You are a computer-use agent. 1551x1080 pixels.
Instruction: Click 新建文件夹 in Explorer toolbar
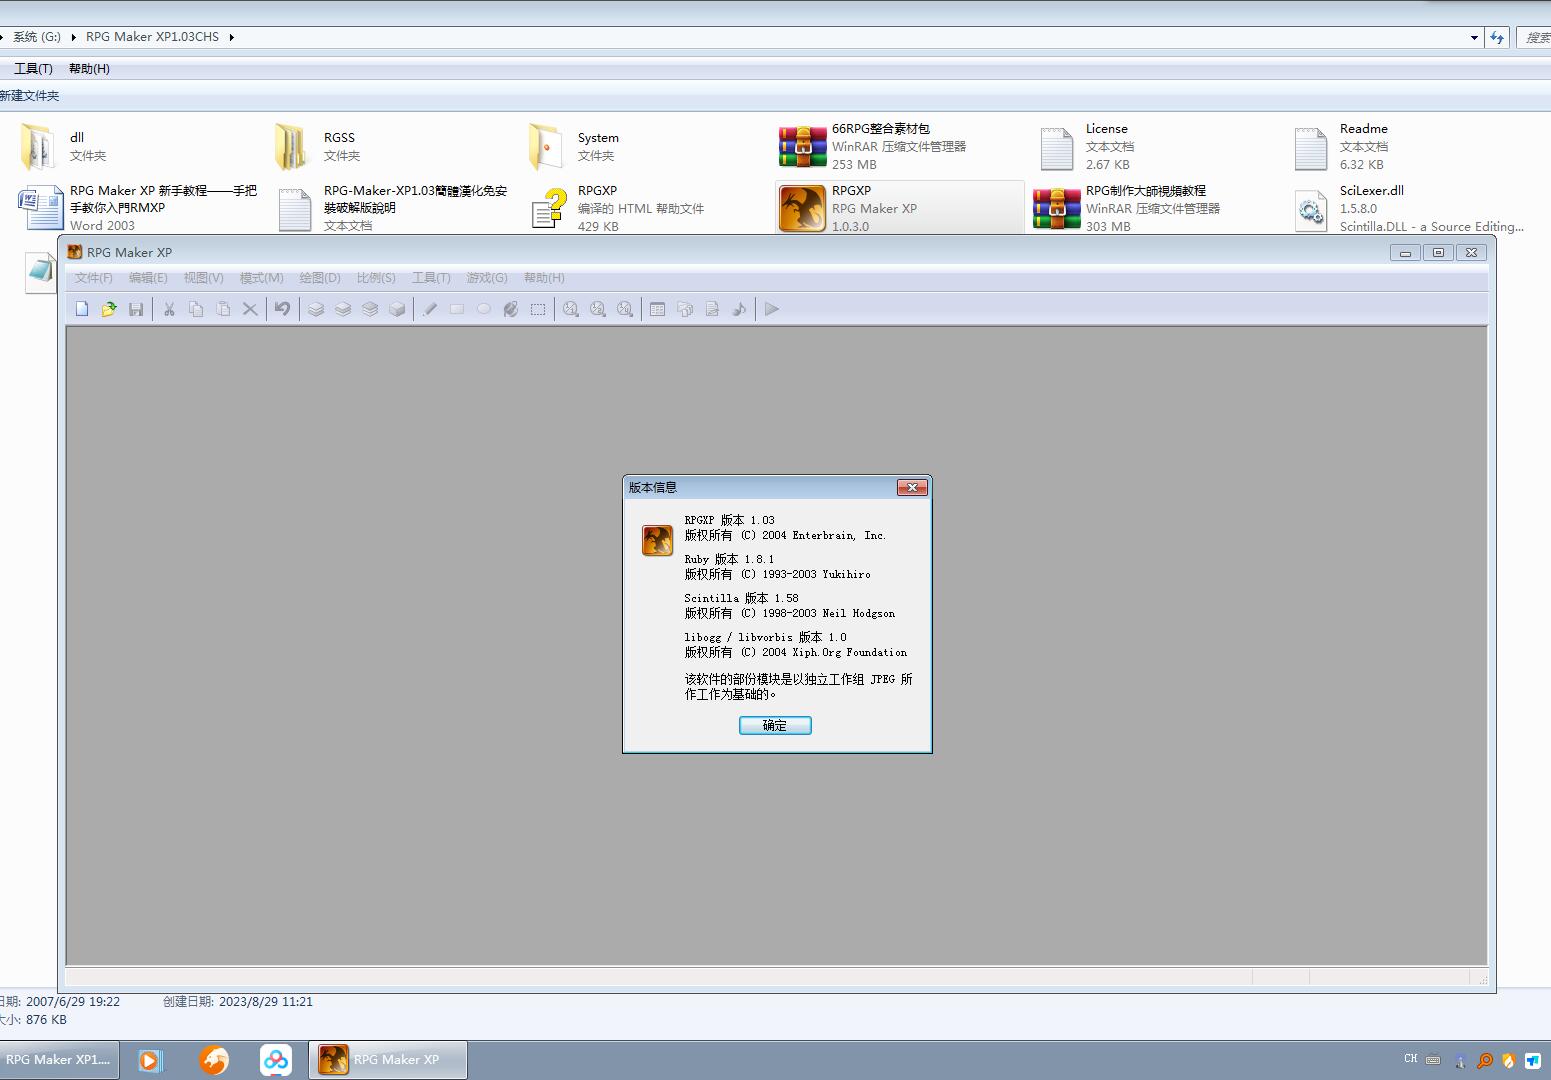pyautogui.click(x=30, y=96)
